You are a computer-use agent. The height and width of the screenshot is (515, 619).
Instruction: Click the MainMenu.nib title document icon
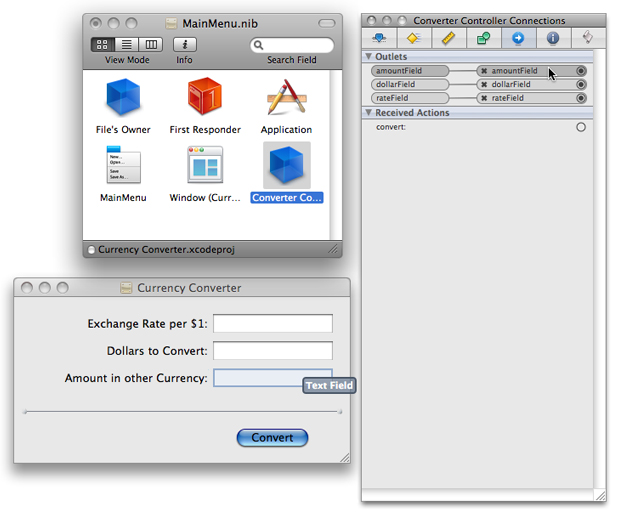(x=171, y=23)
